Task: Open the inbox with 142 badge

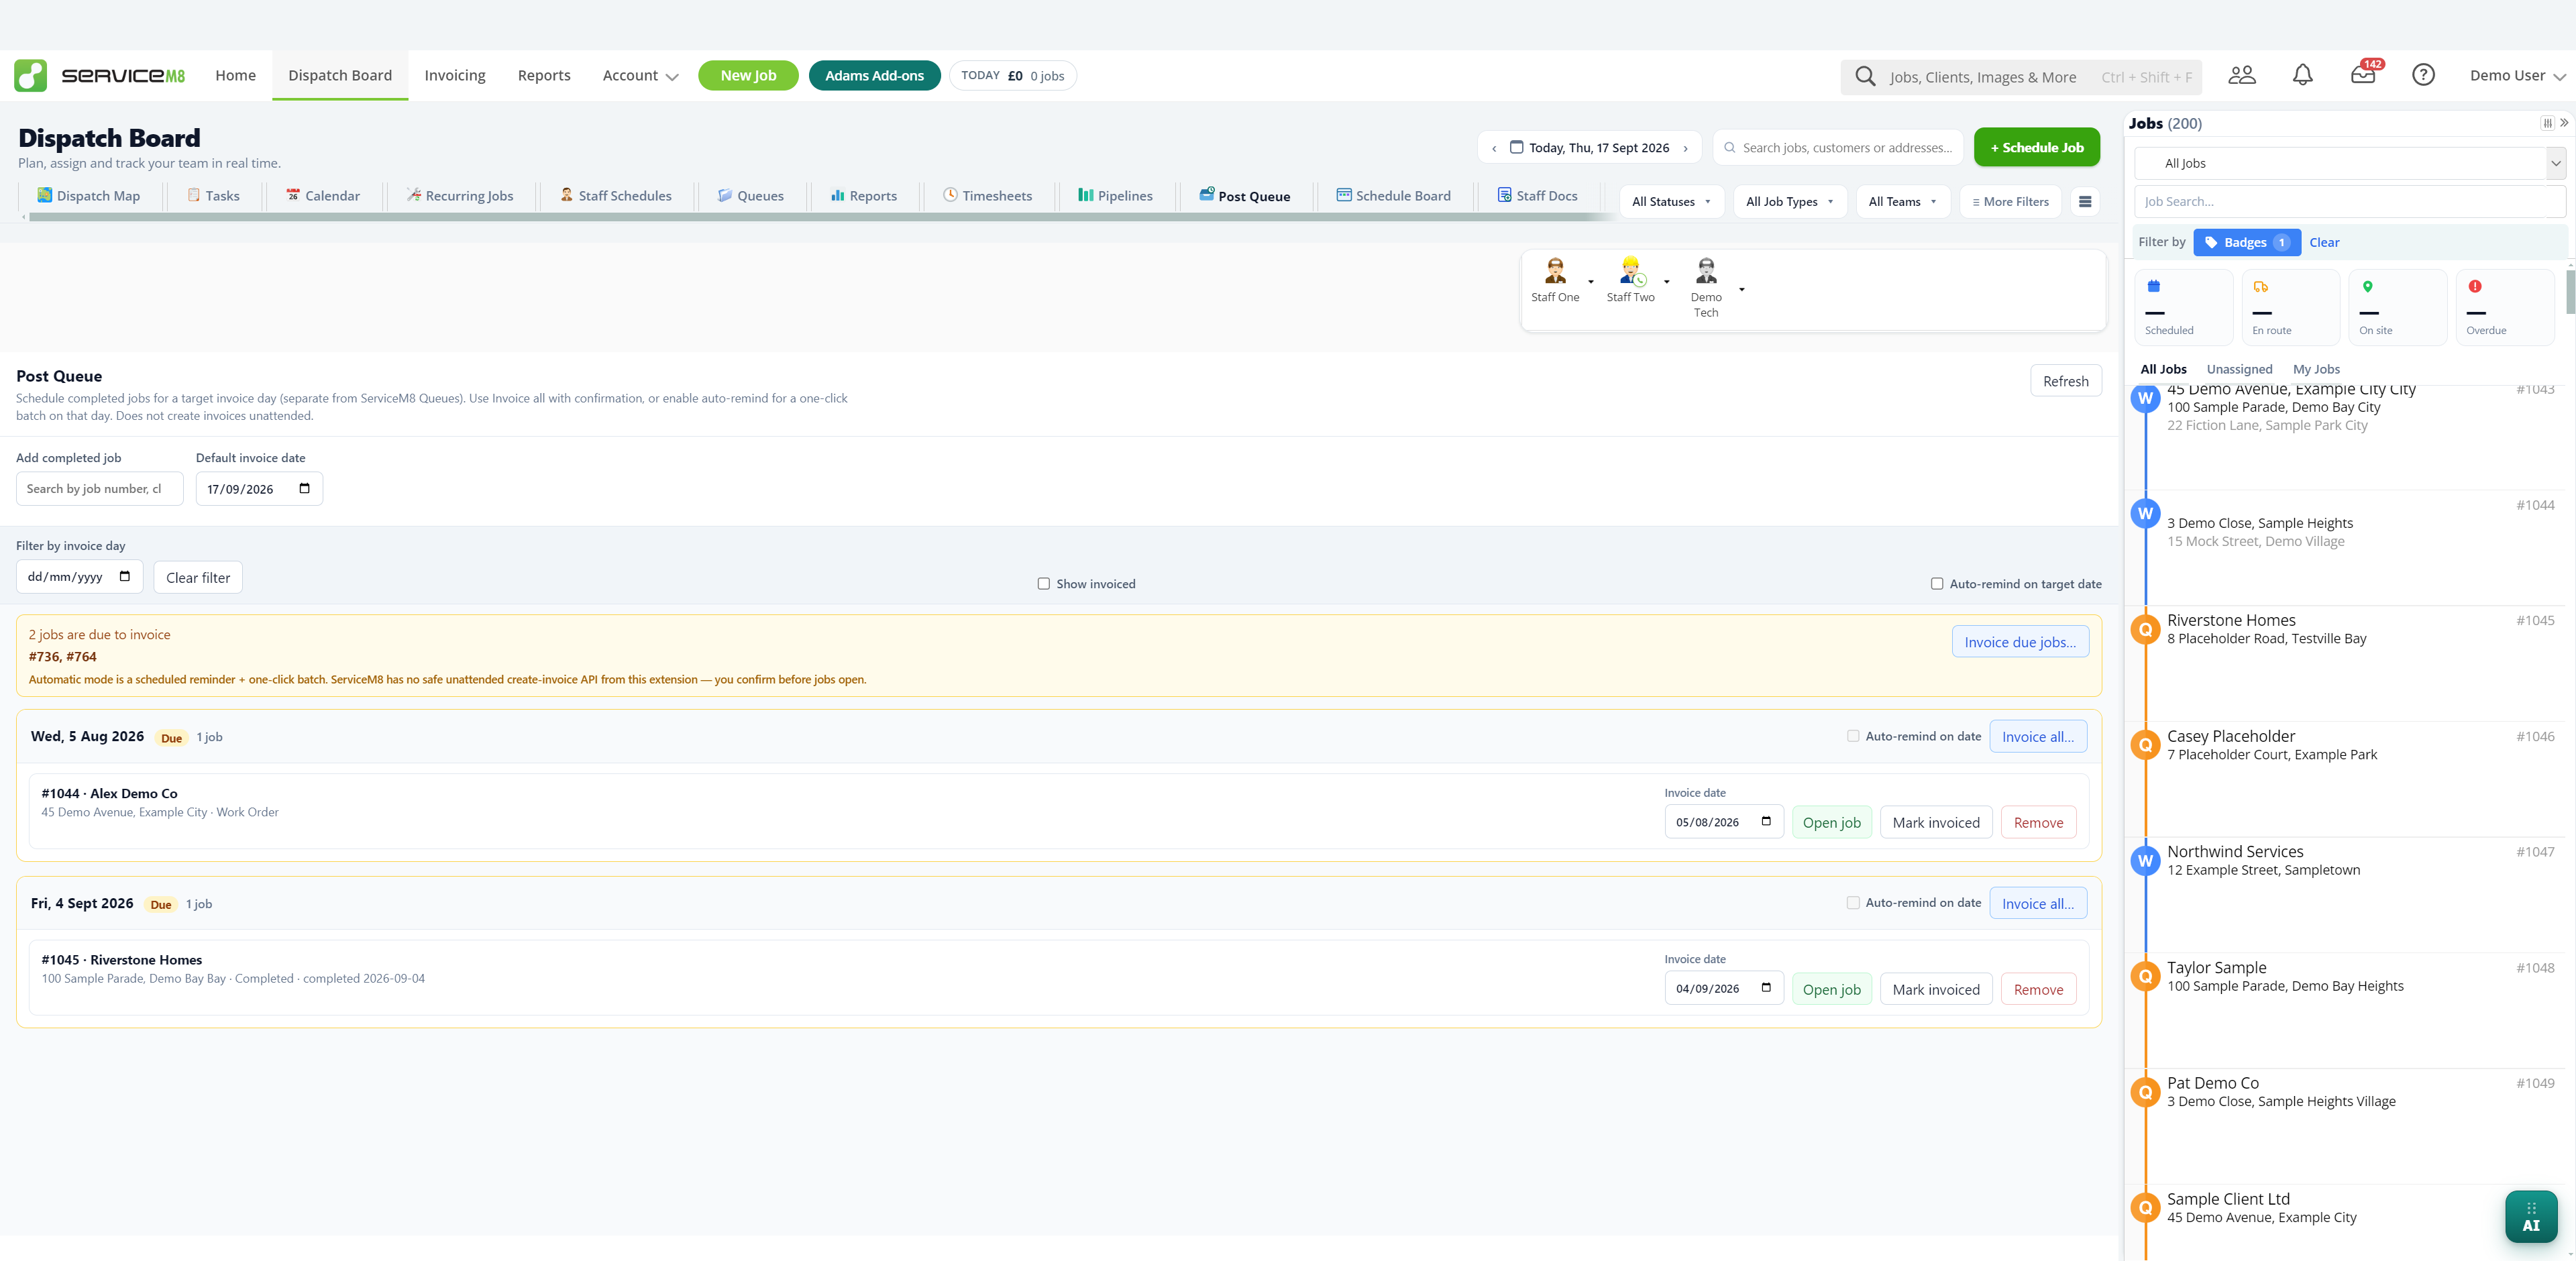Action: tap(2363, 74)
